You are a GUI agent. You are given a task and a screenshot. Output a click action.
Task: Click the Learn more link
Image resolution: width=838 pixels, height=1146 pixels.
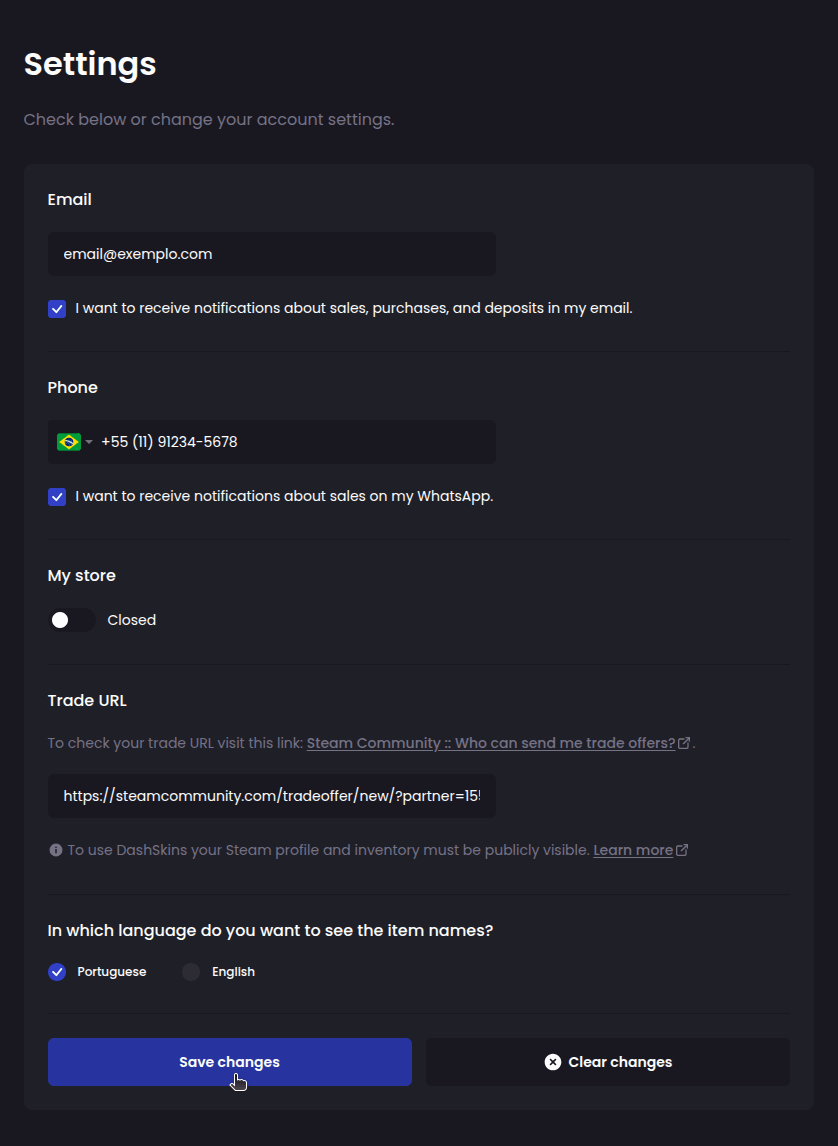(x=632, y=848)
